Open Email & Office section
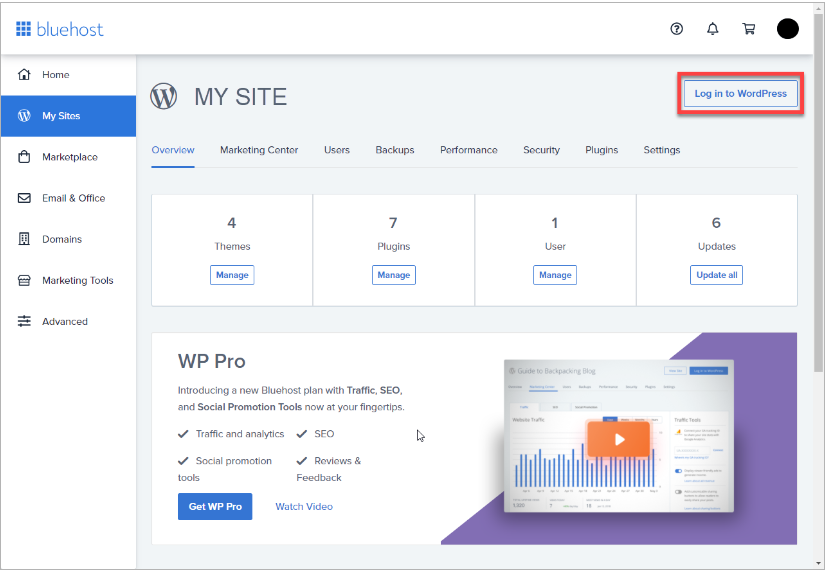The image size is (829, 575). [68, 198]
